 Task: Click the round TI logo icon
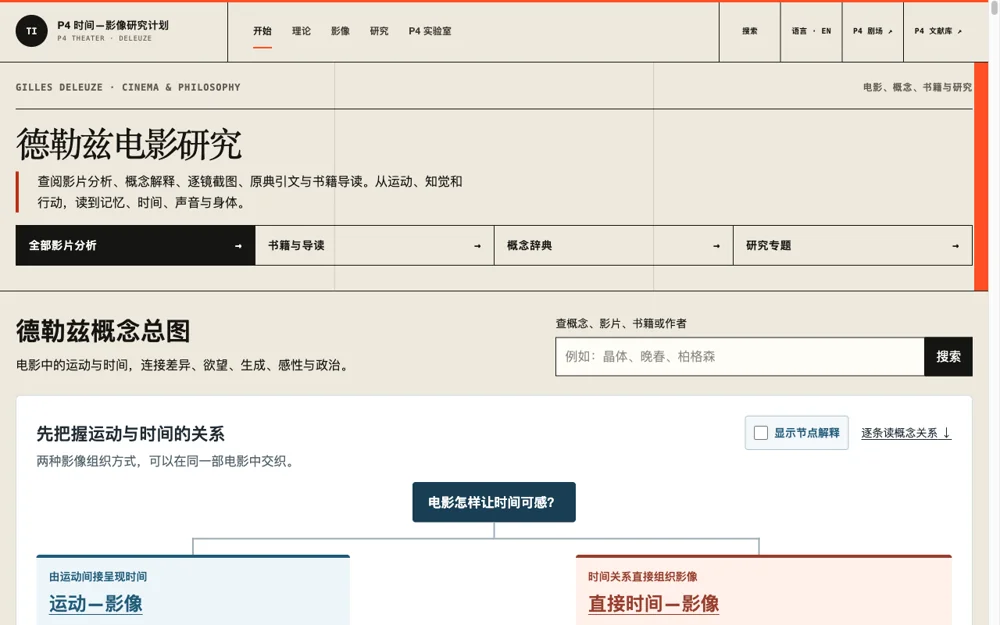31,31
